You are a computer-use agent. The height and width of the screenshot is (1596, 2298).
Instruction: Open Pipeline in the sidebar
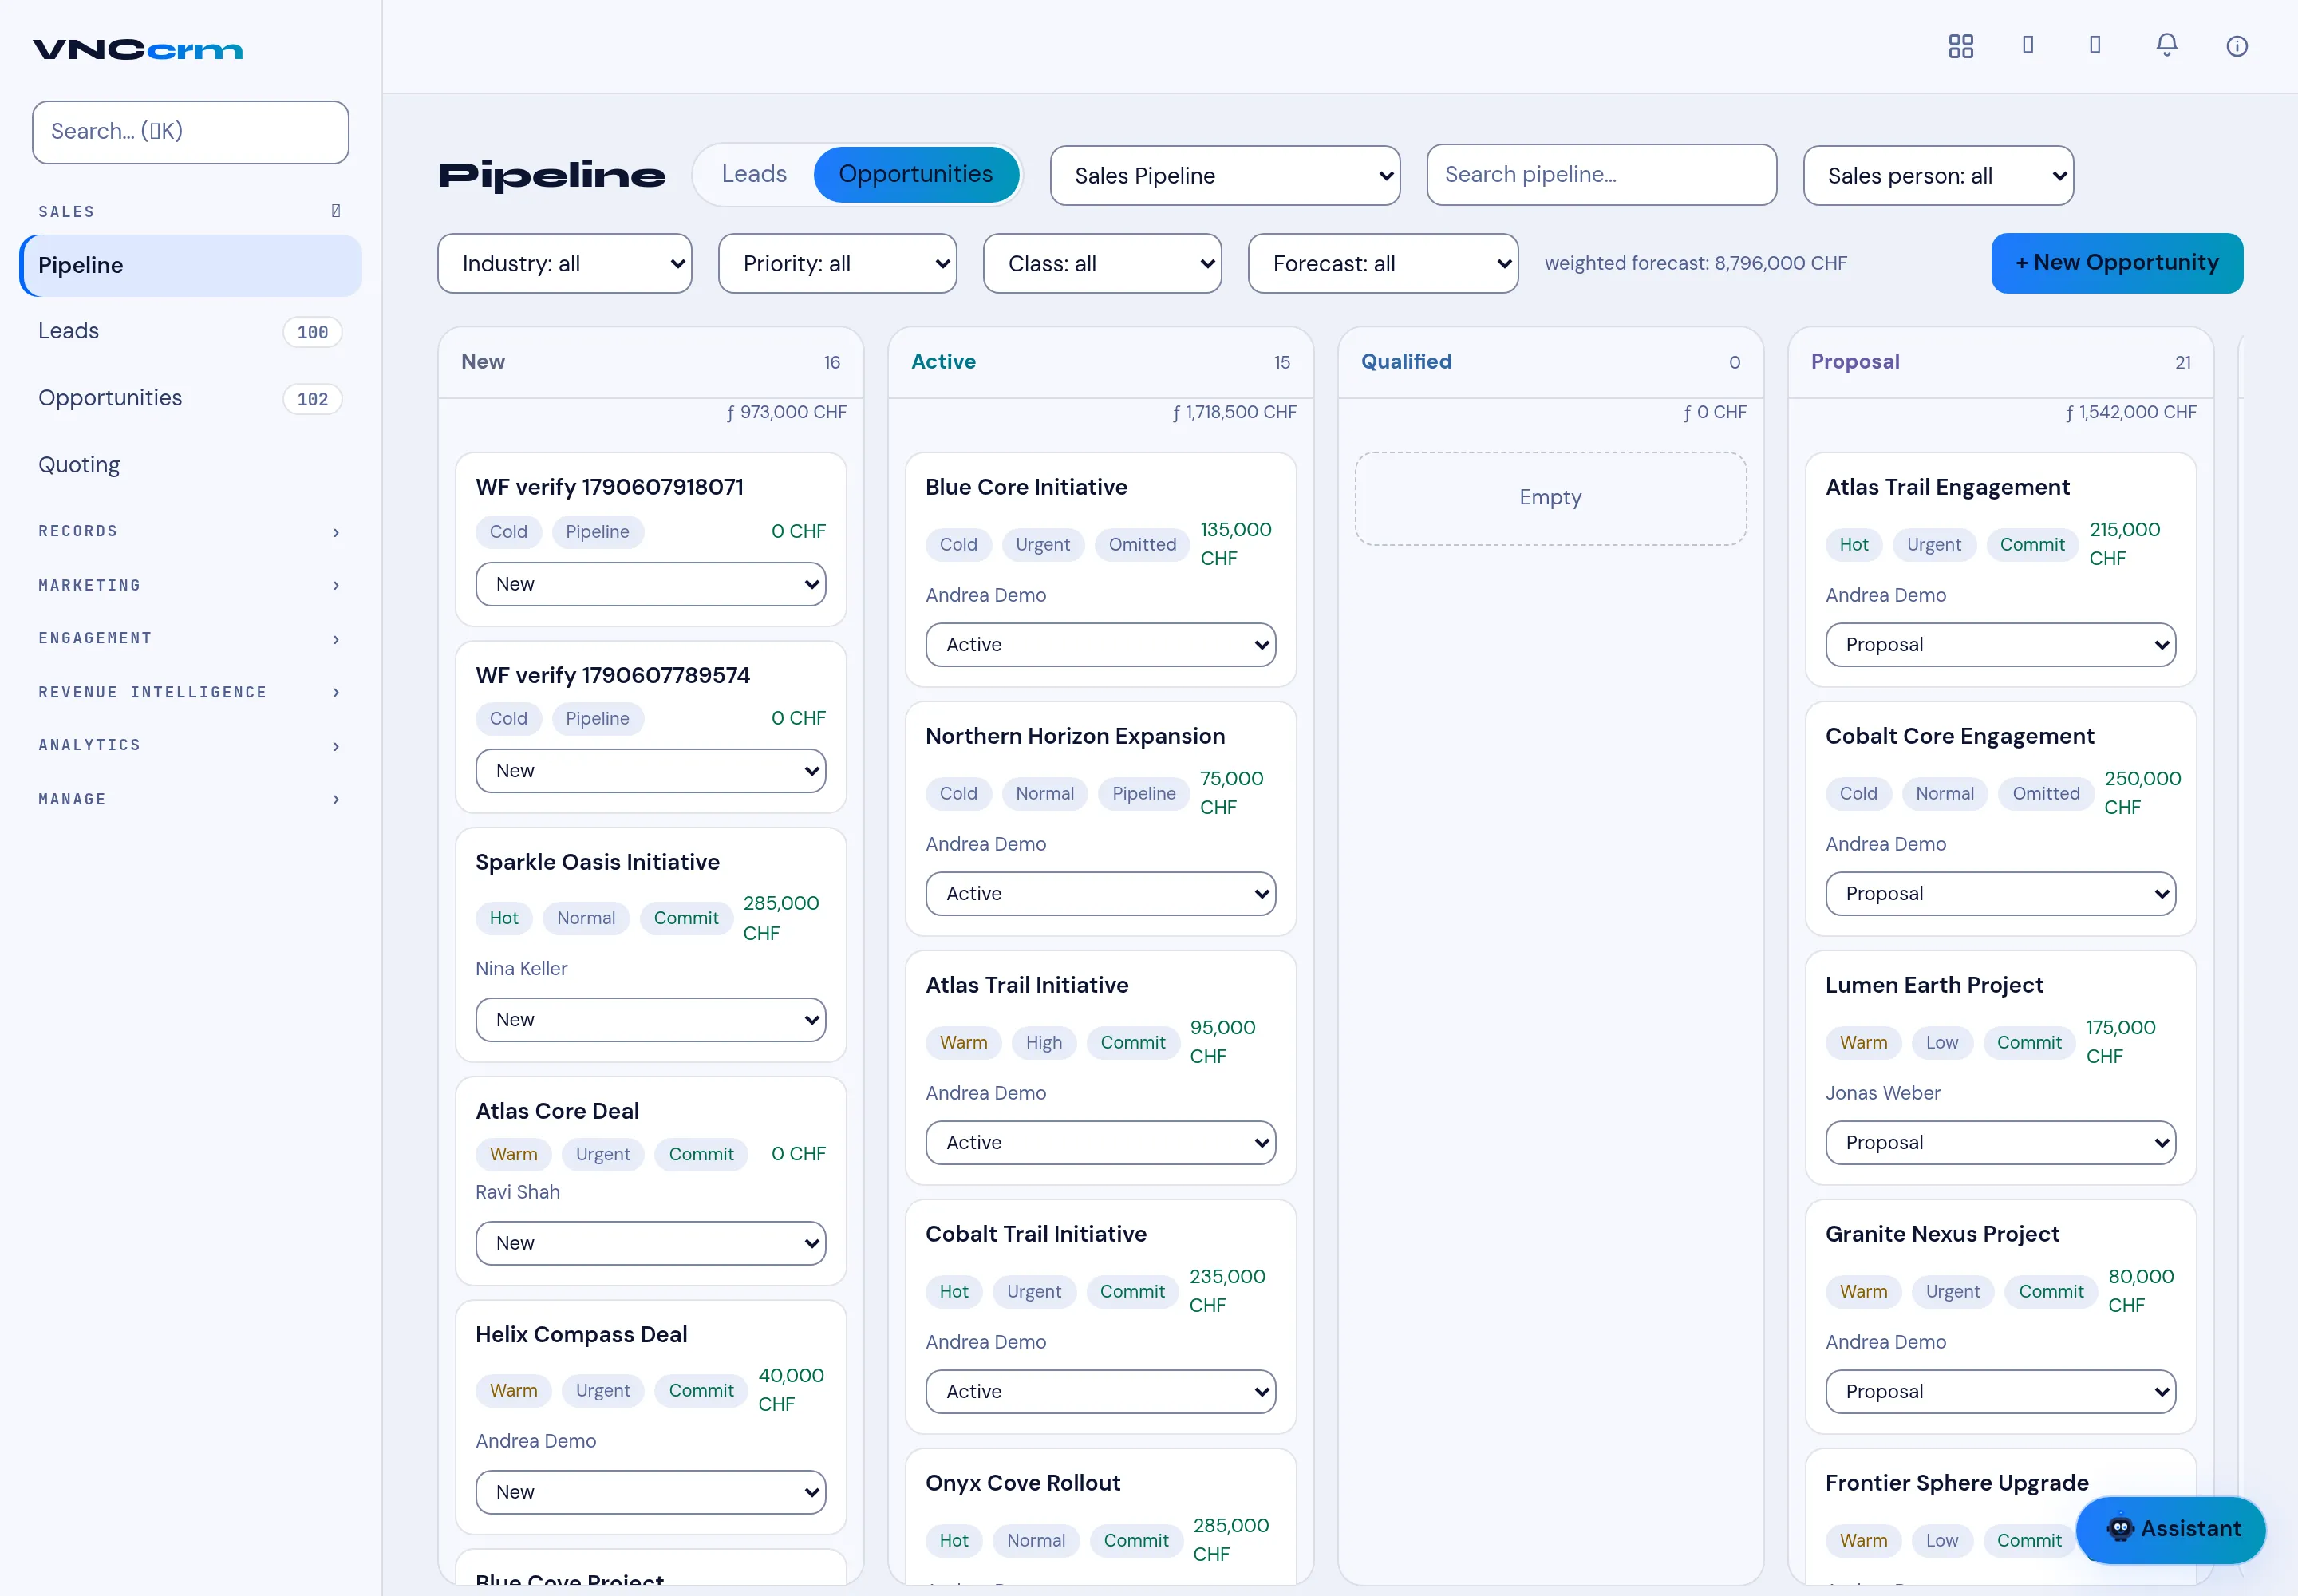pos(190,266)
